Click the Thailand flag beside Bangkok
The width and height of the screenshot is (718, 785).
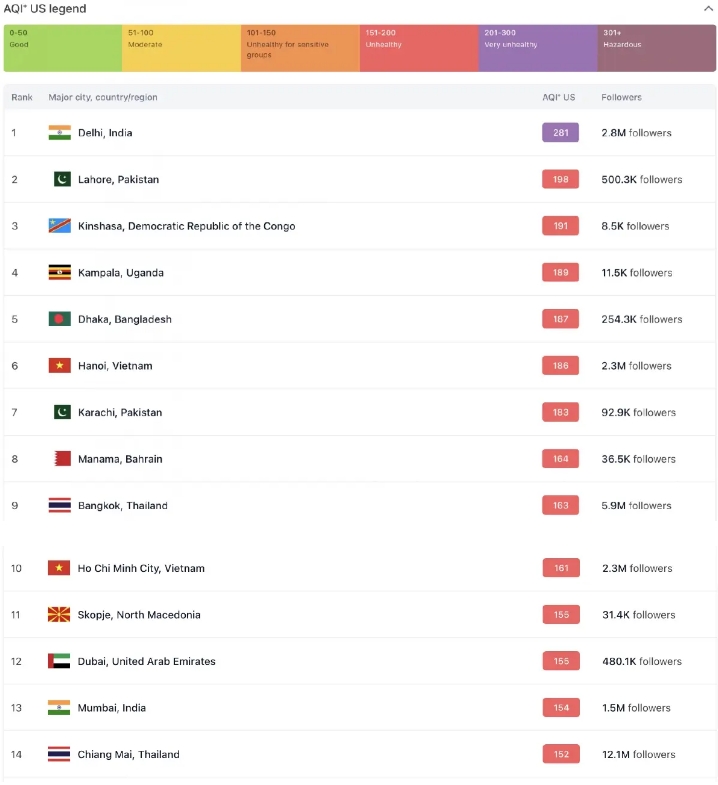click(x=60, y=505)
